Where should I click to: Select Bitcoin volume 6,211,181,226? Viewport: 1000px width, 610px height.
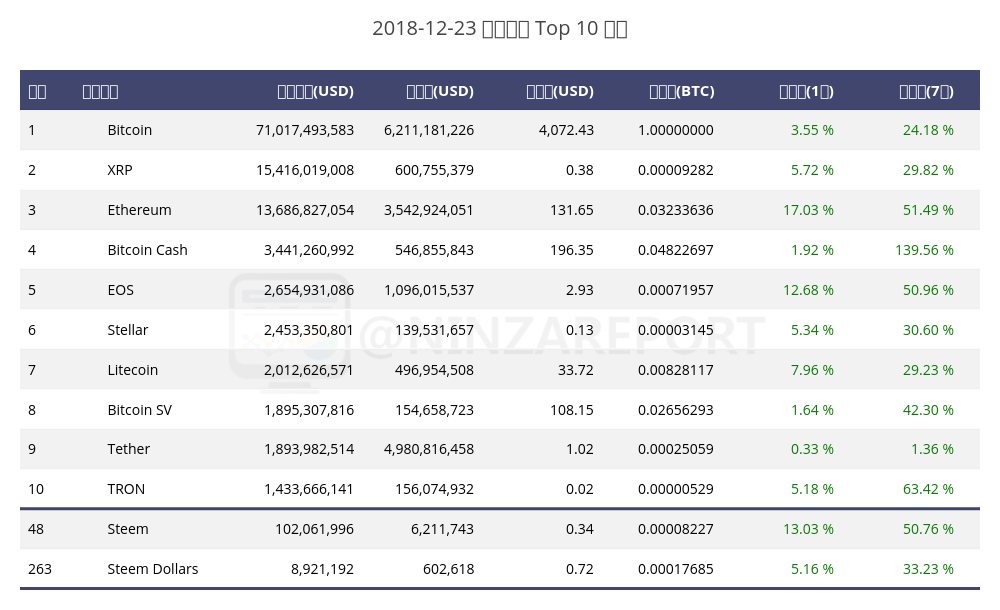coord(429,130)
